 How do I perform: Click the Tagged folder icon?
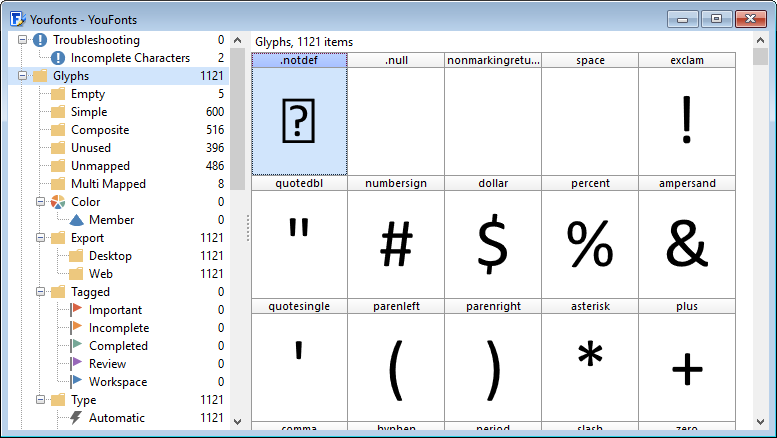pos(58,292)
